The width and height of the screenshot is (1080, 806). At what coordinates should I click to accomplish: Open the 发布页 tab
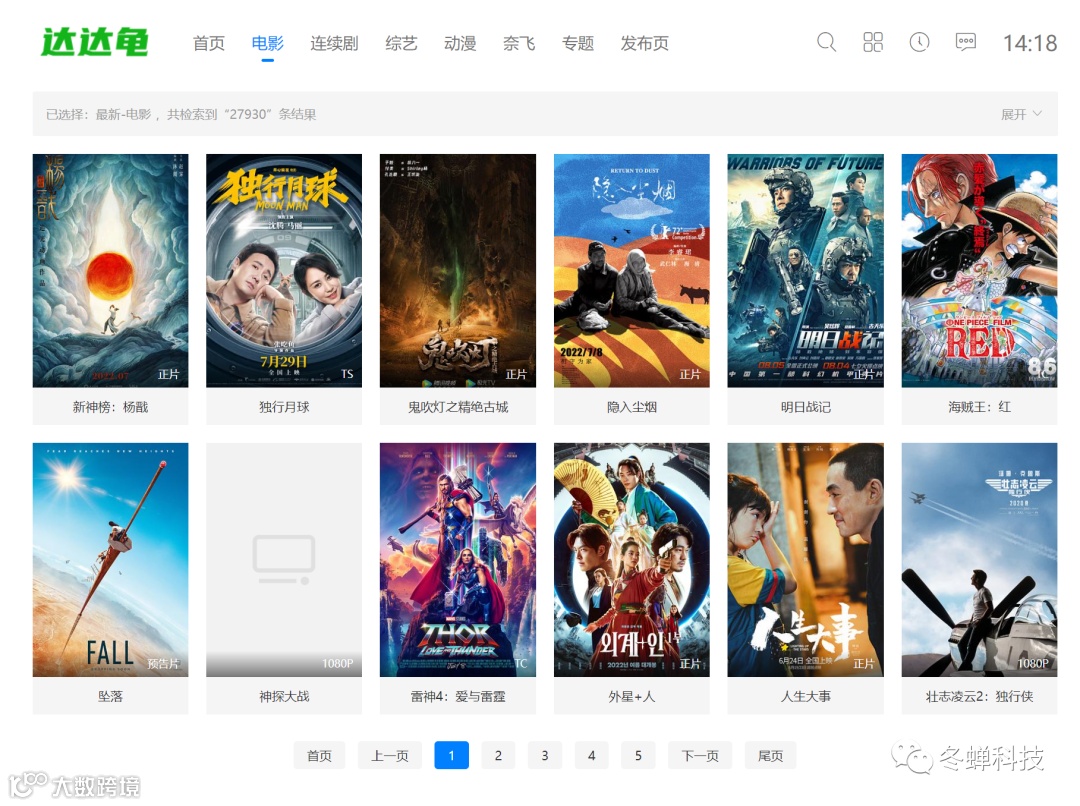pyautogui.click(x=644, y=43)
